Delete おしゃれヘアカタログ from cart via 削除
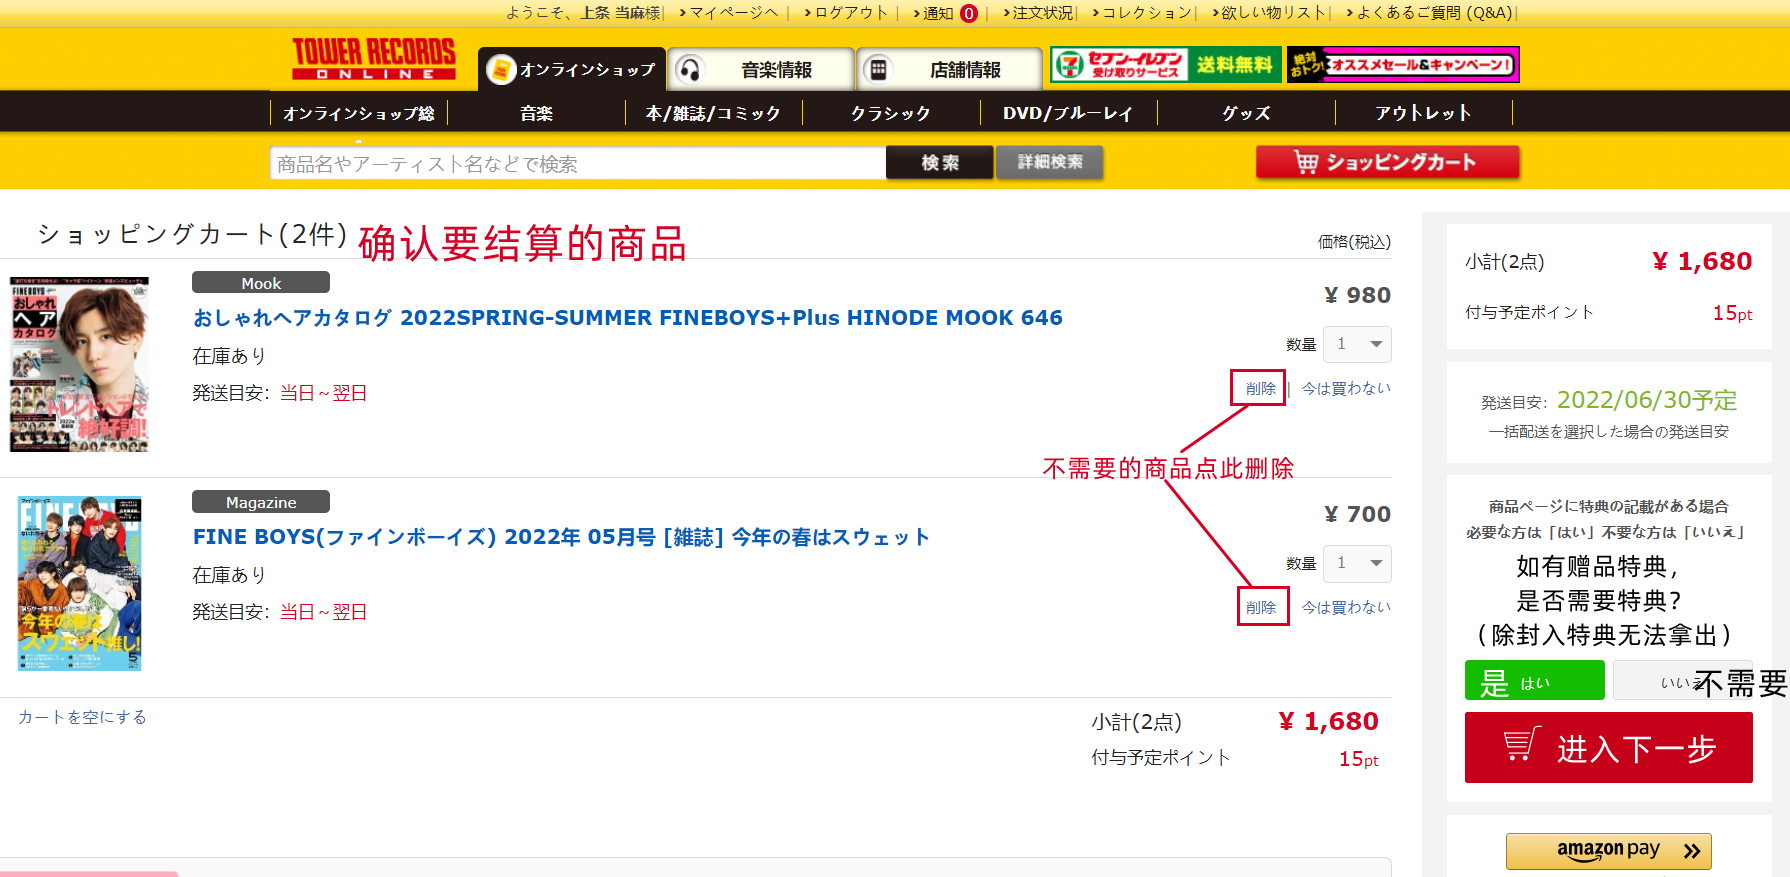 (x=1260, y=388)
